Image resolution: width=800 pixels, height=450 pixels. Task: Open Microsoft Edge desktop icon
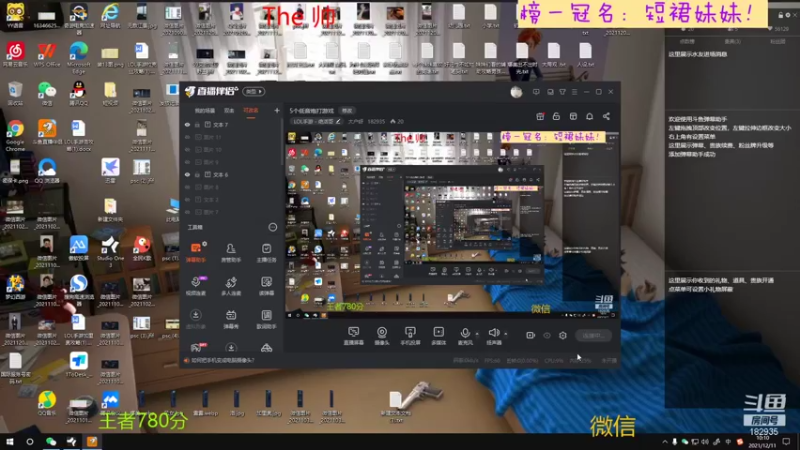(78, 58)
